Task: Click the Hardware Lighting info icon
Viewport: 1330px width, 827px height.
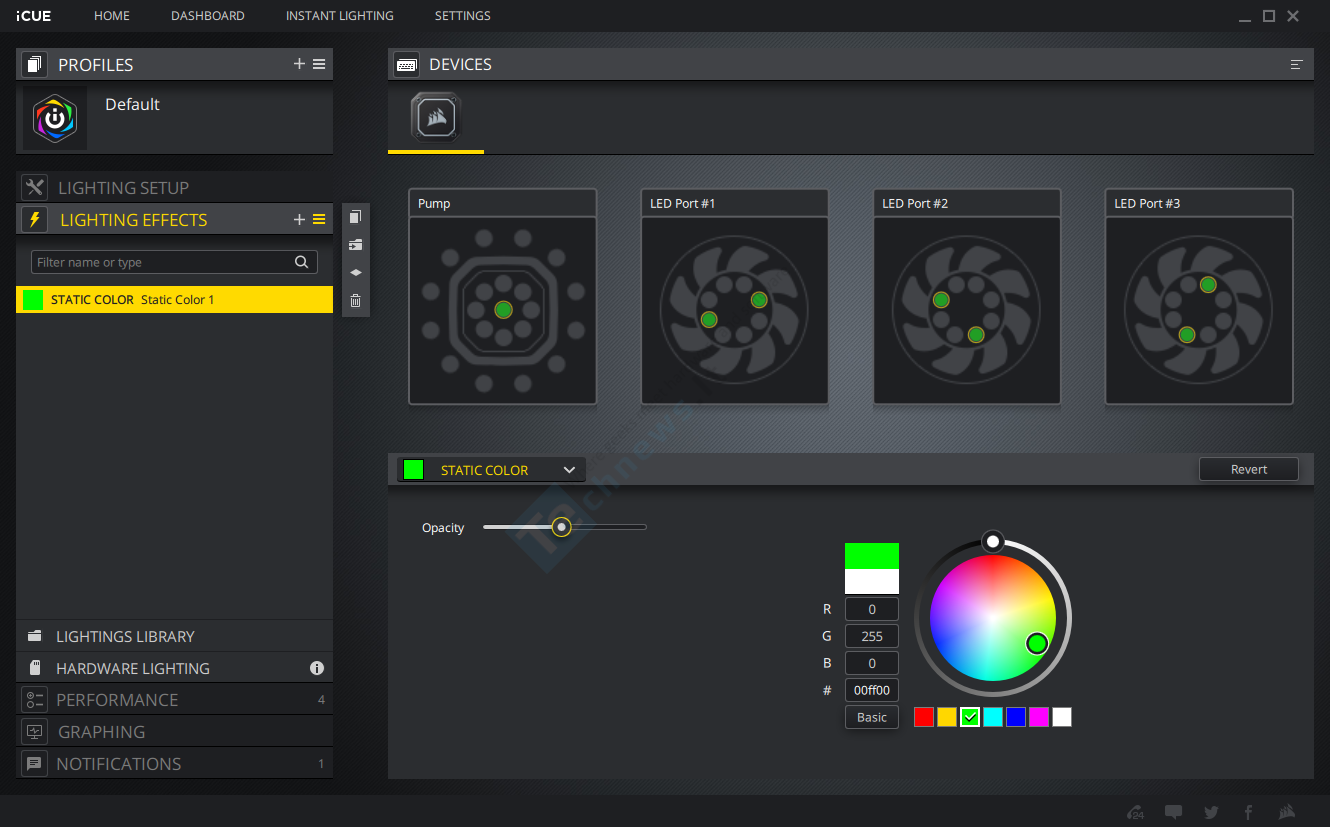Action: coord(317,668)
